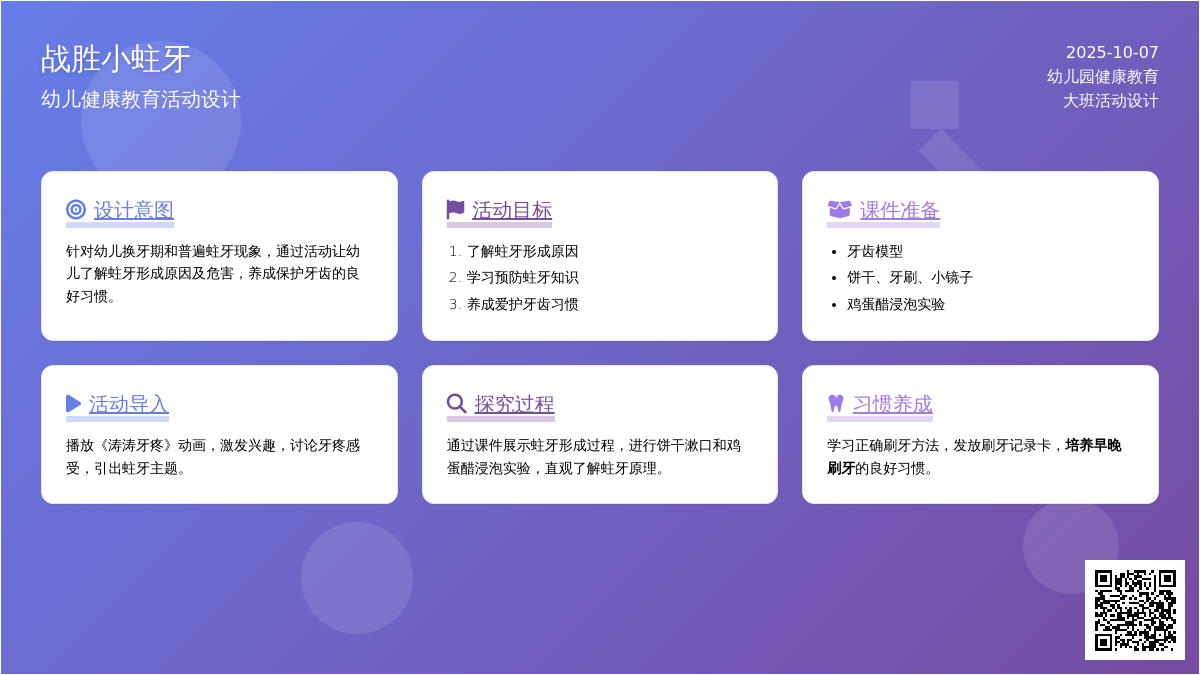The width and height of the screenshot is (1200, 675).
Task: Click the flag icon beside 活动目标
Action: 456,210
